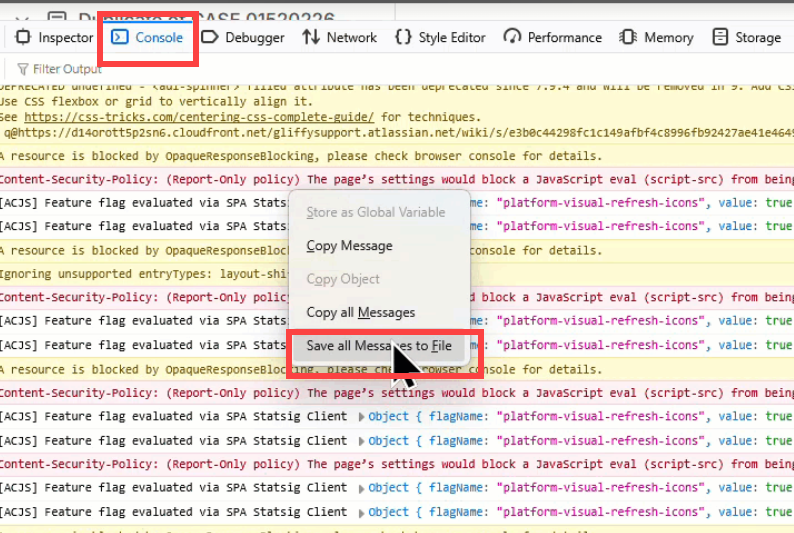Open the Debugger panel icon
This screenshot has height=533, width=794.
coord(209,37)
